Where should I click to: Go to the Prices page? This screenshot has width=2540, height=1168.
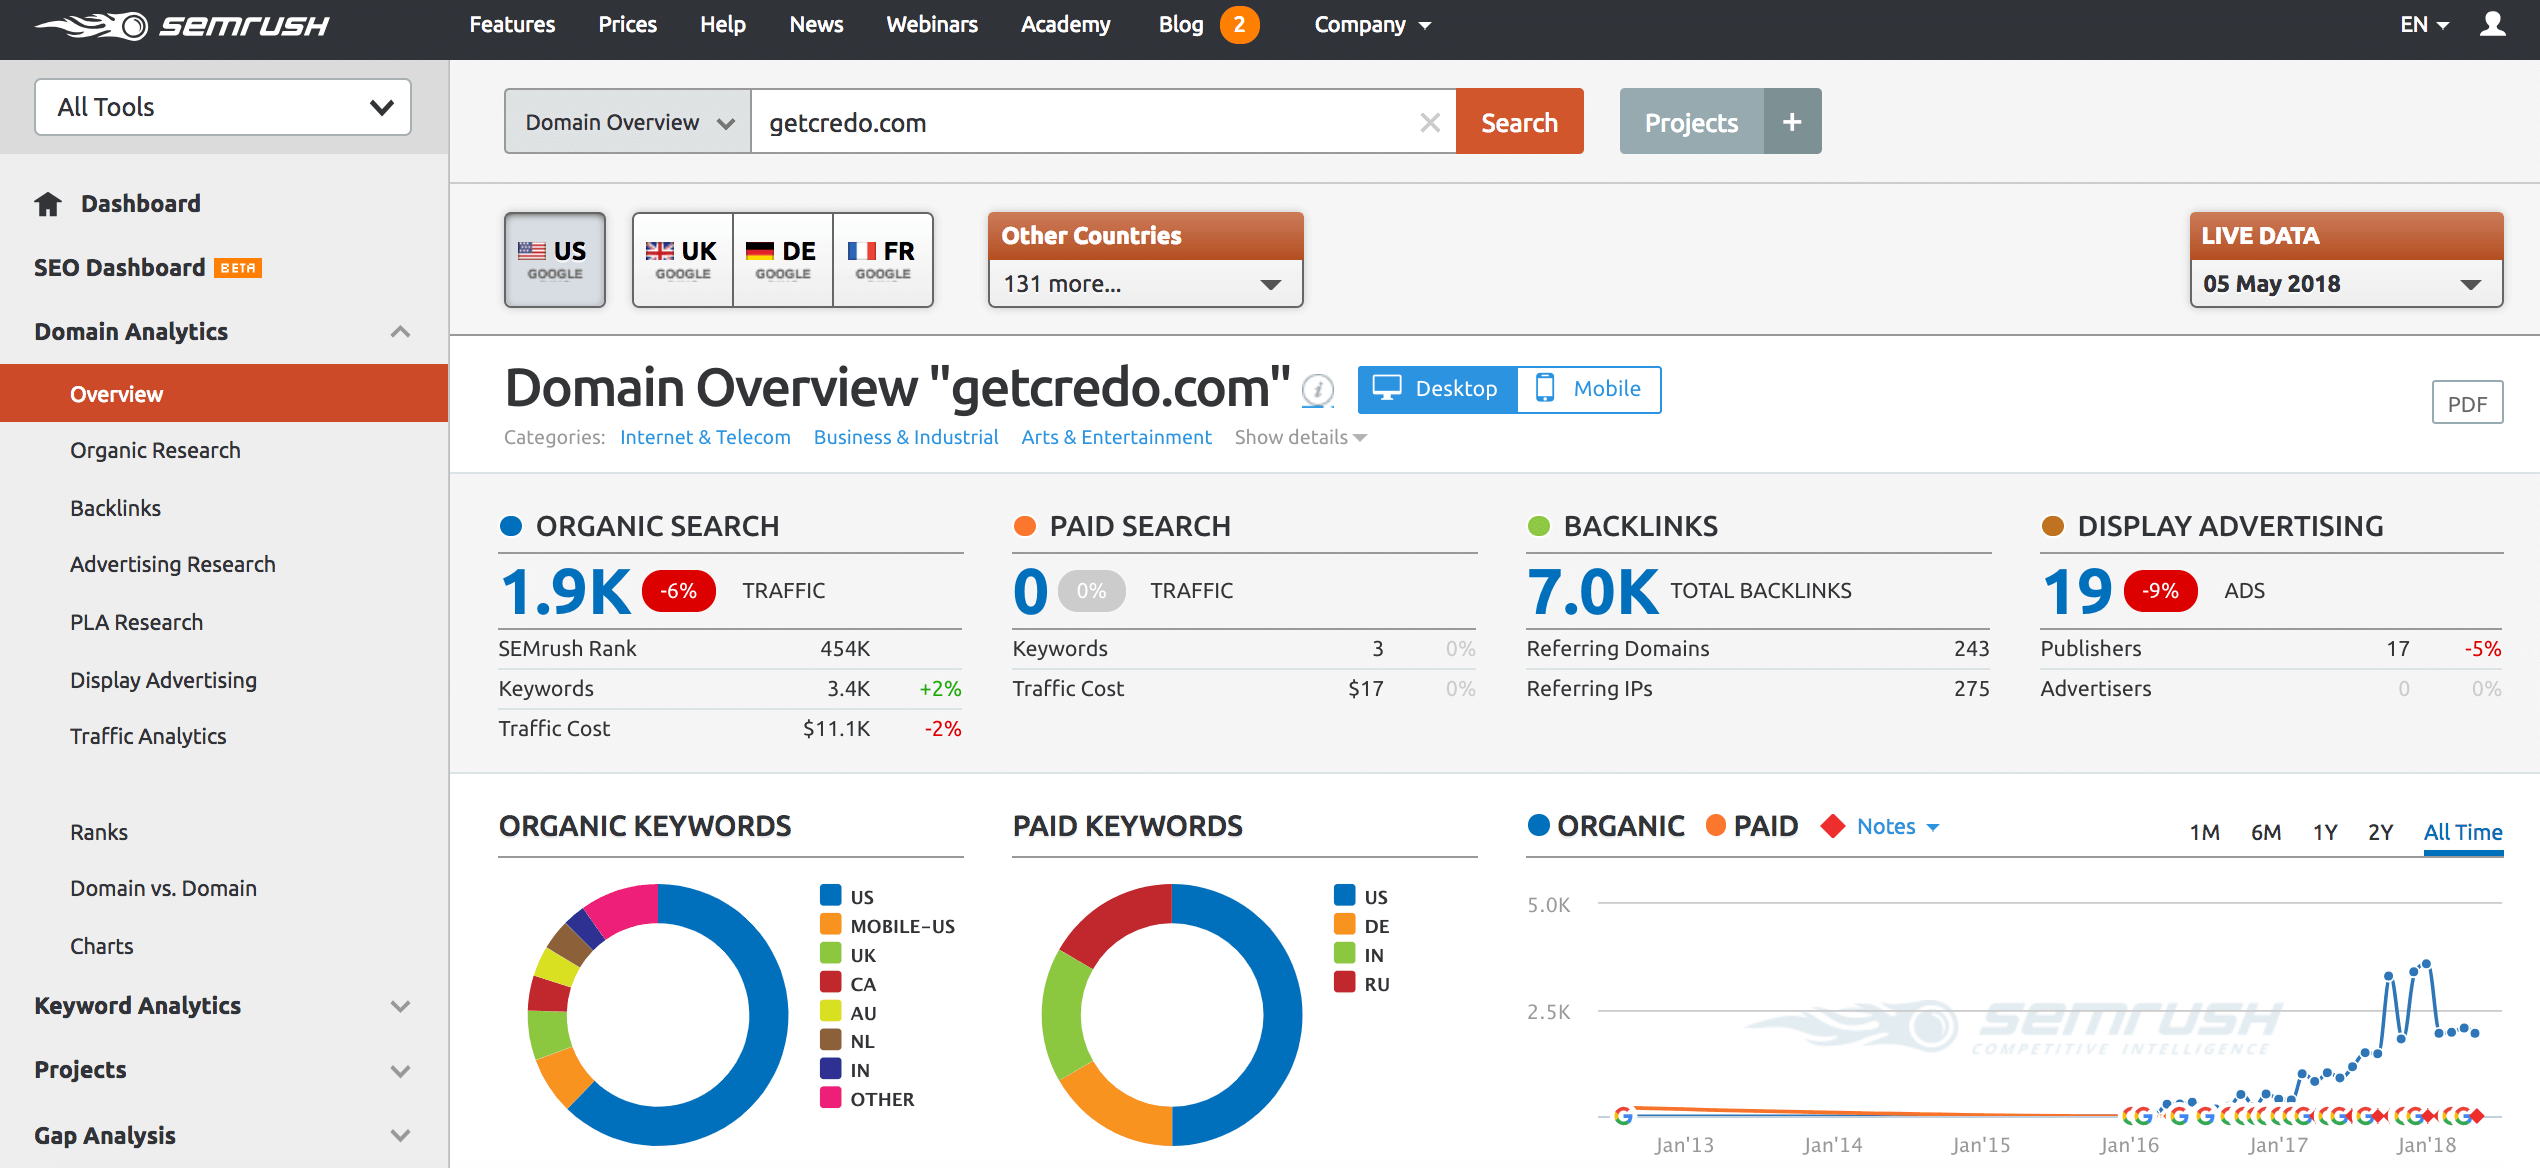627,25
